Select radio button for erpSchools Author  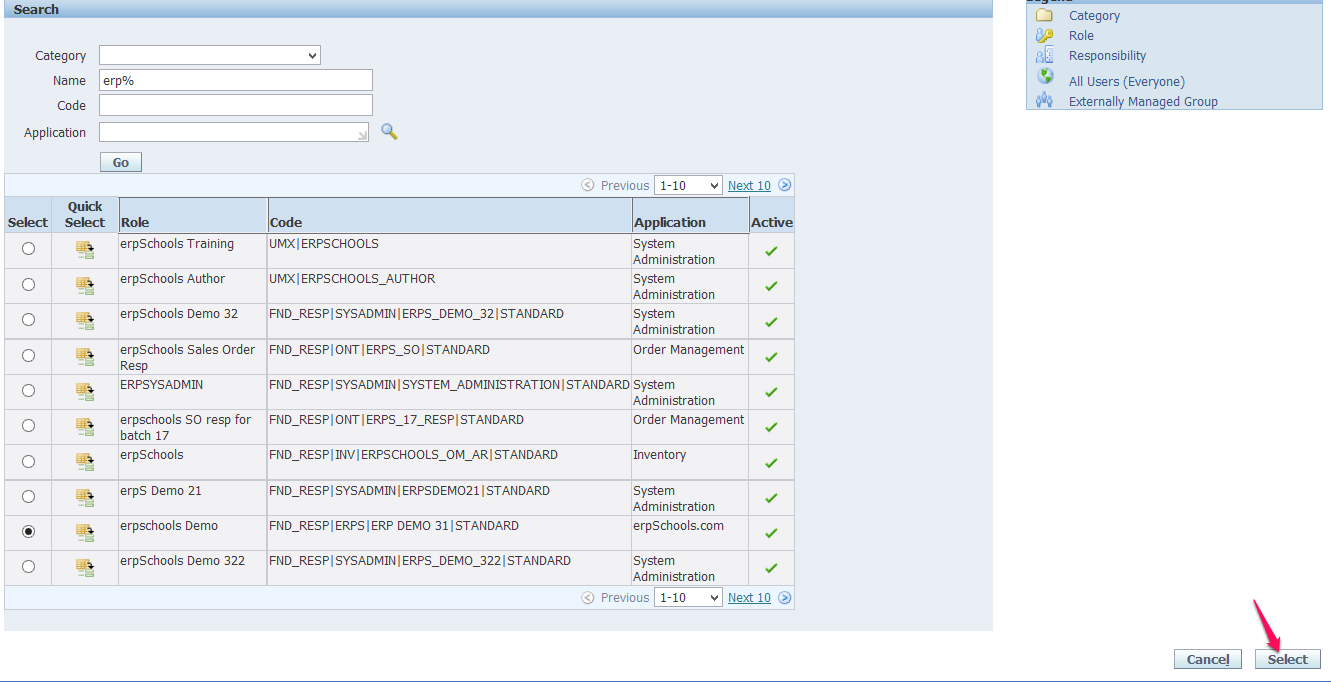click(x=28, y=285)
